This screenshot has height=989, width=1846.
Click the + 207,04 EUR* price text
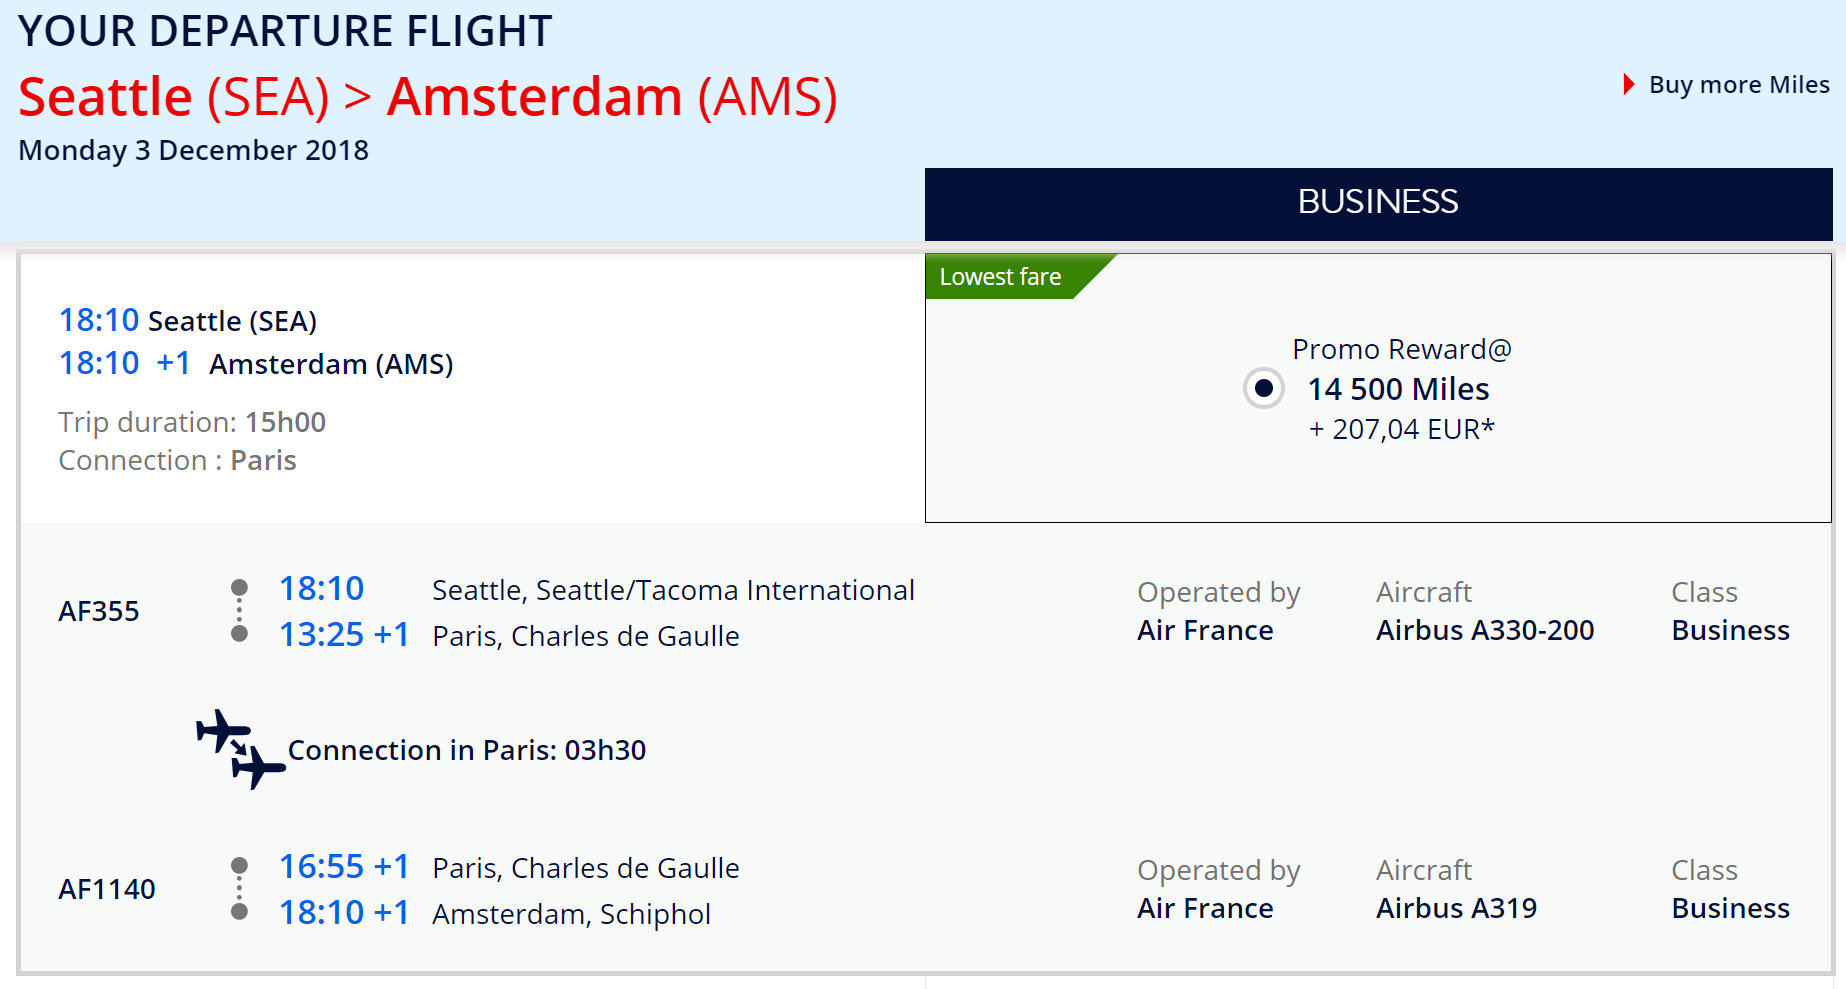[x=1401, y=429]
